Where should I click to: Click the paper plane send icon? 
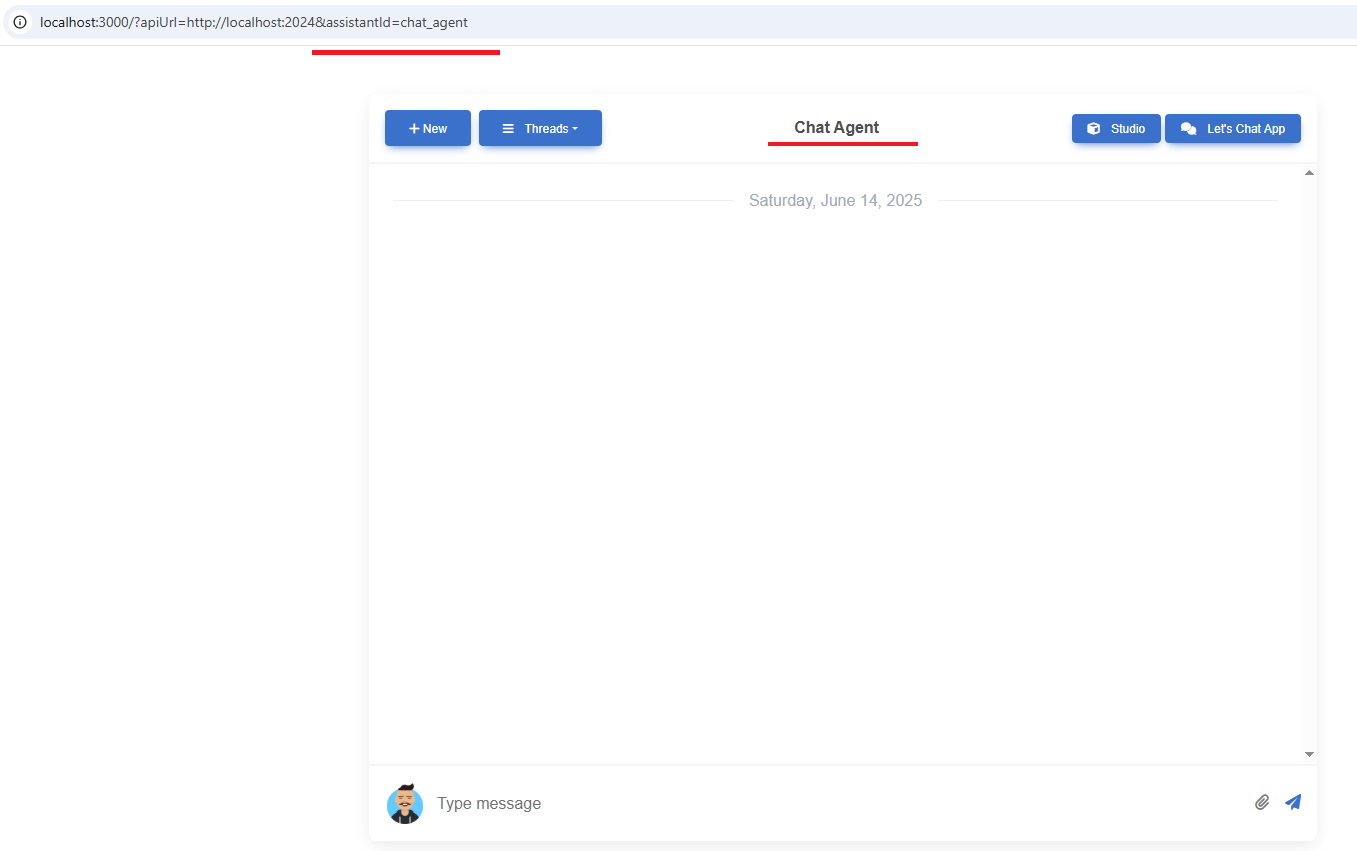[x=1293, y=802]
